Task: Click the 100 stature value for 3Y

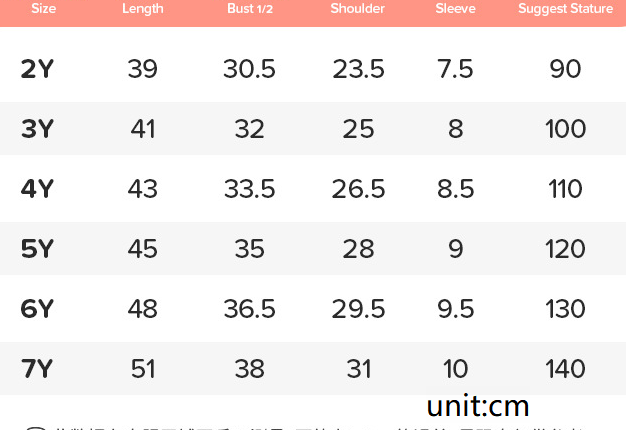Action: 565,129
